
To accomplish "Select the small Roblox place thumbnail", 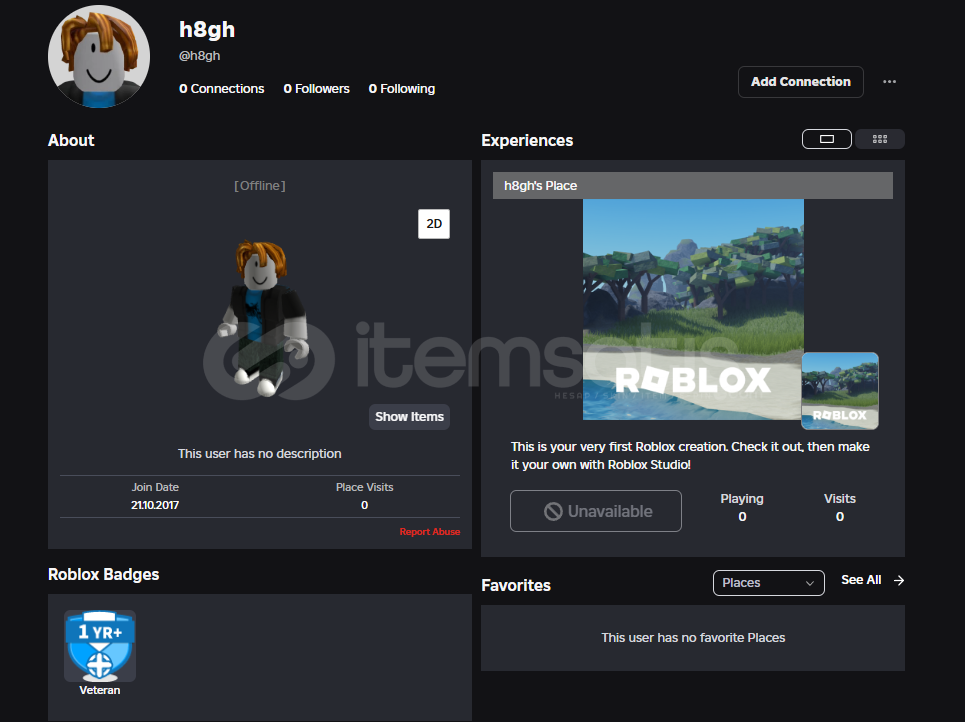I will tap(840, 390).
